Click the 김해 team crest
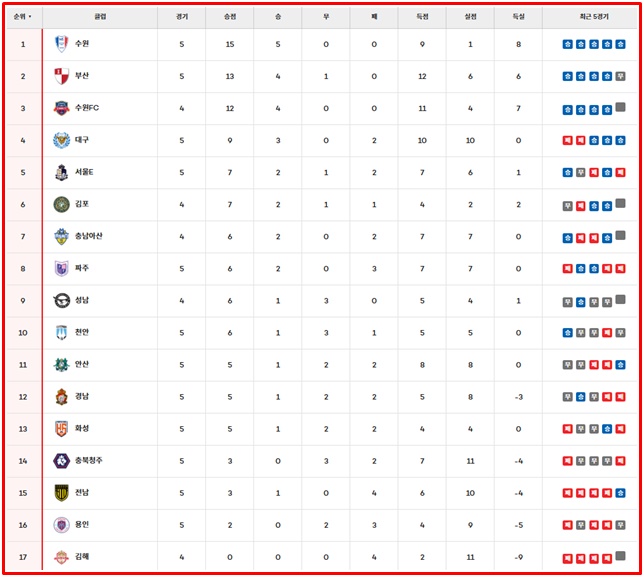 (x=62, y=557)
